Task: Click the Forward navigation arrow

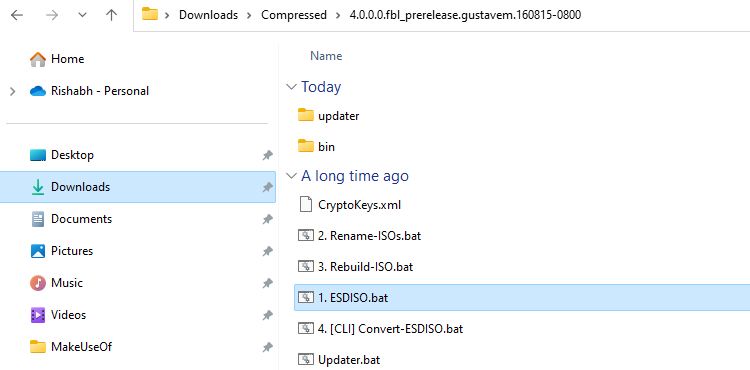Action: coord(52,15)
